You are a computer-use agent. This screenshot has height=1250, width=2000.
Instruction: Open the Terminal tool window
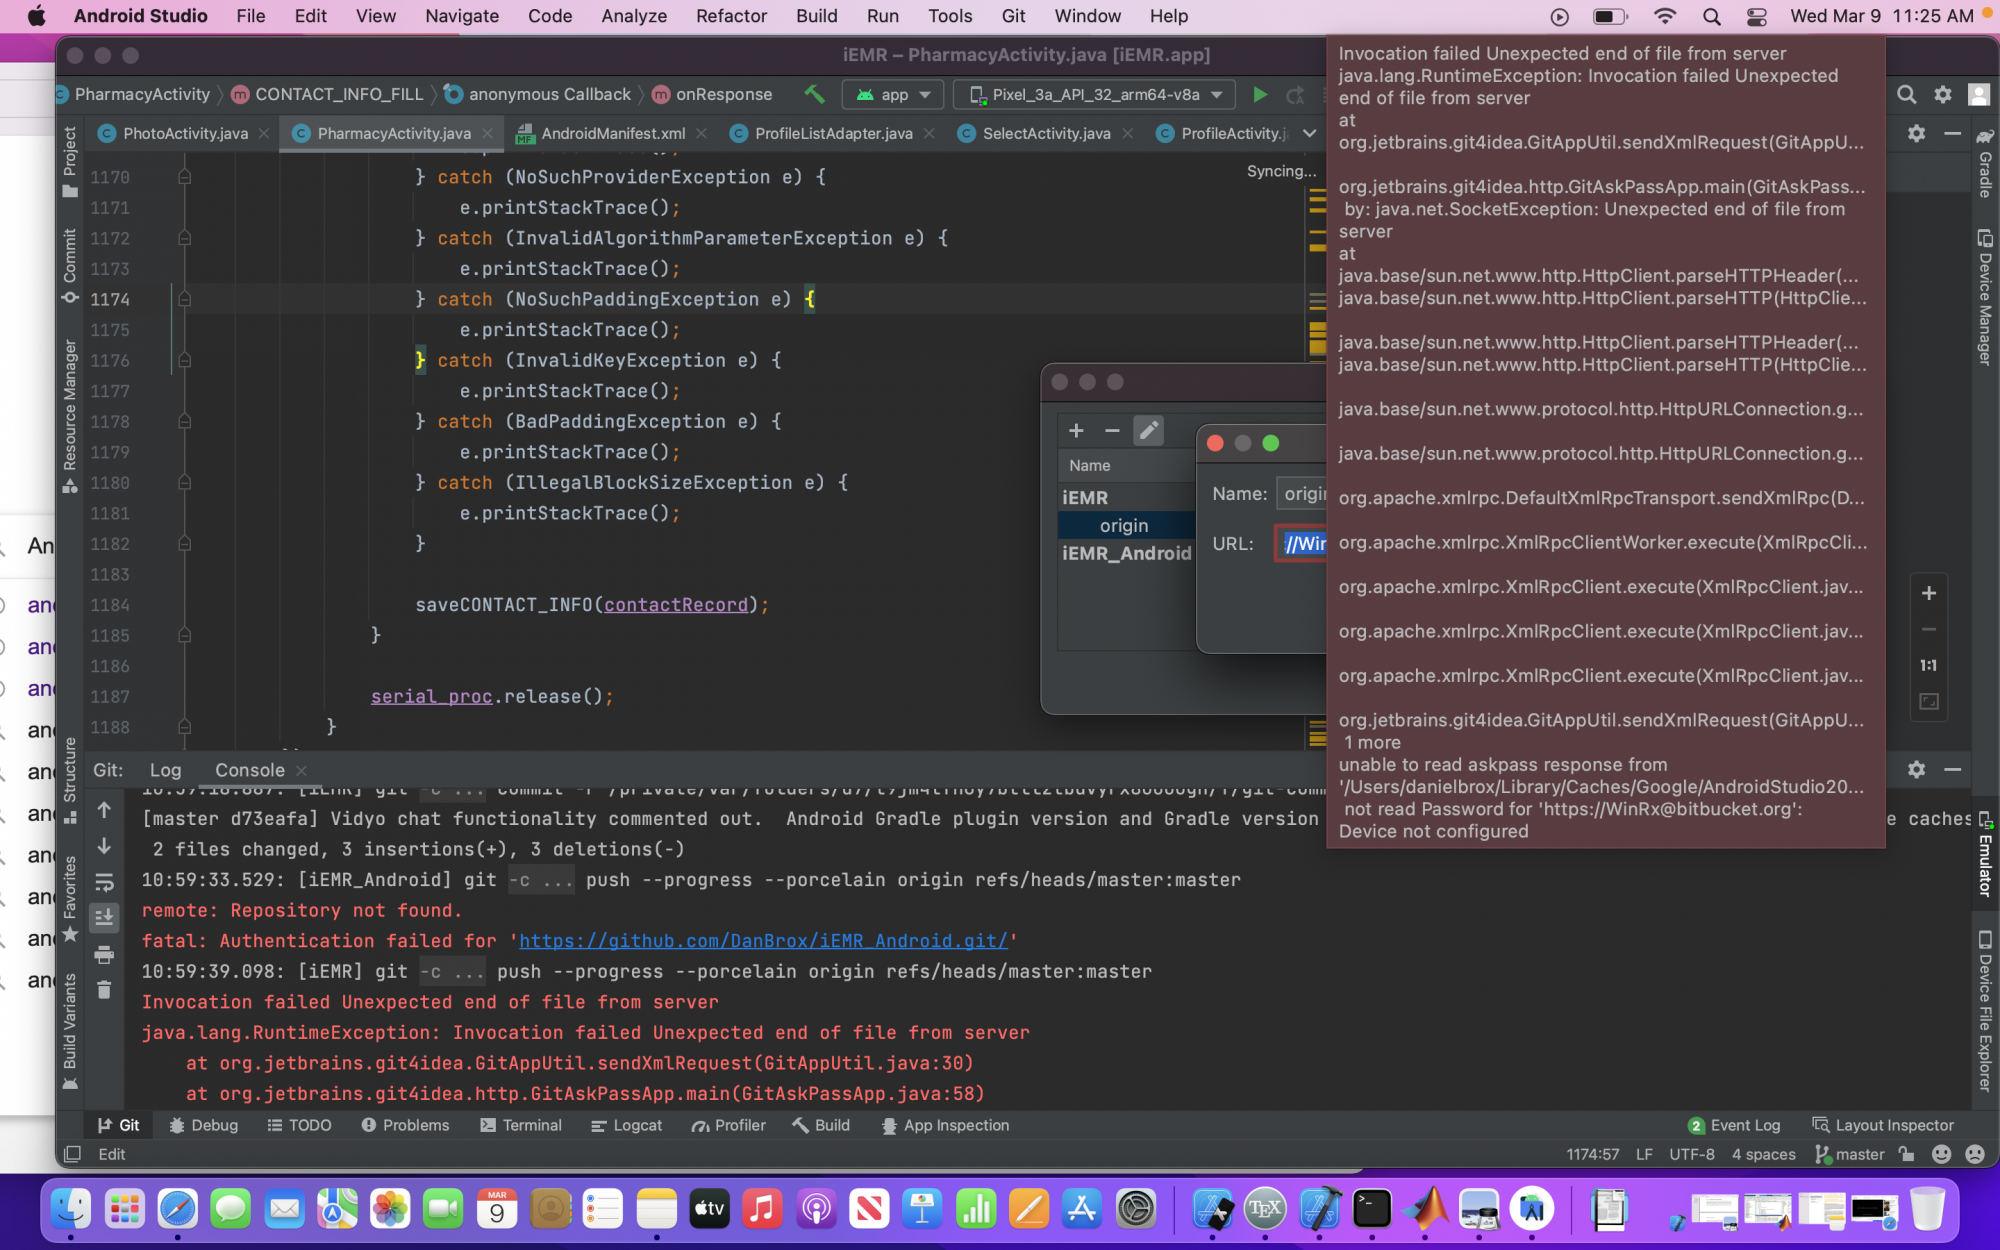[521, 1125]
